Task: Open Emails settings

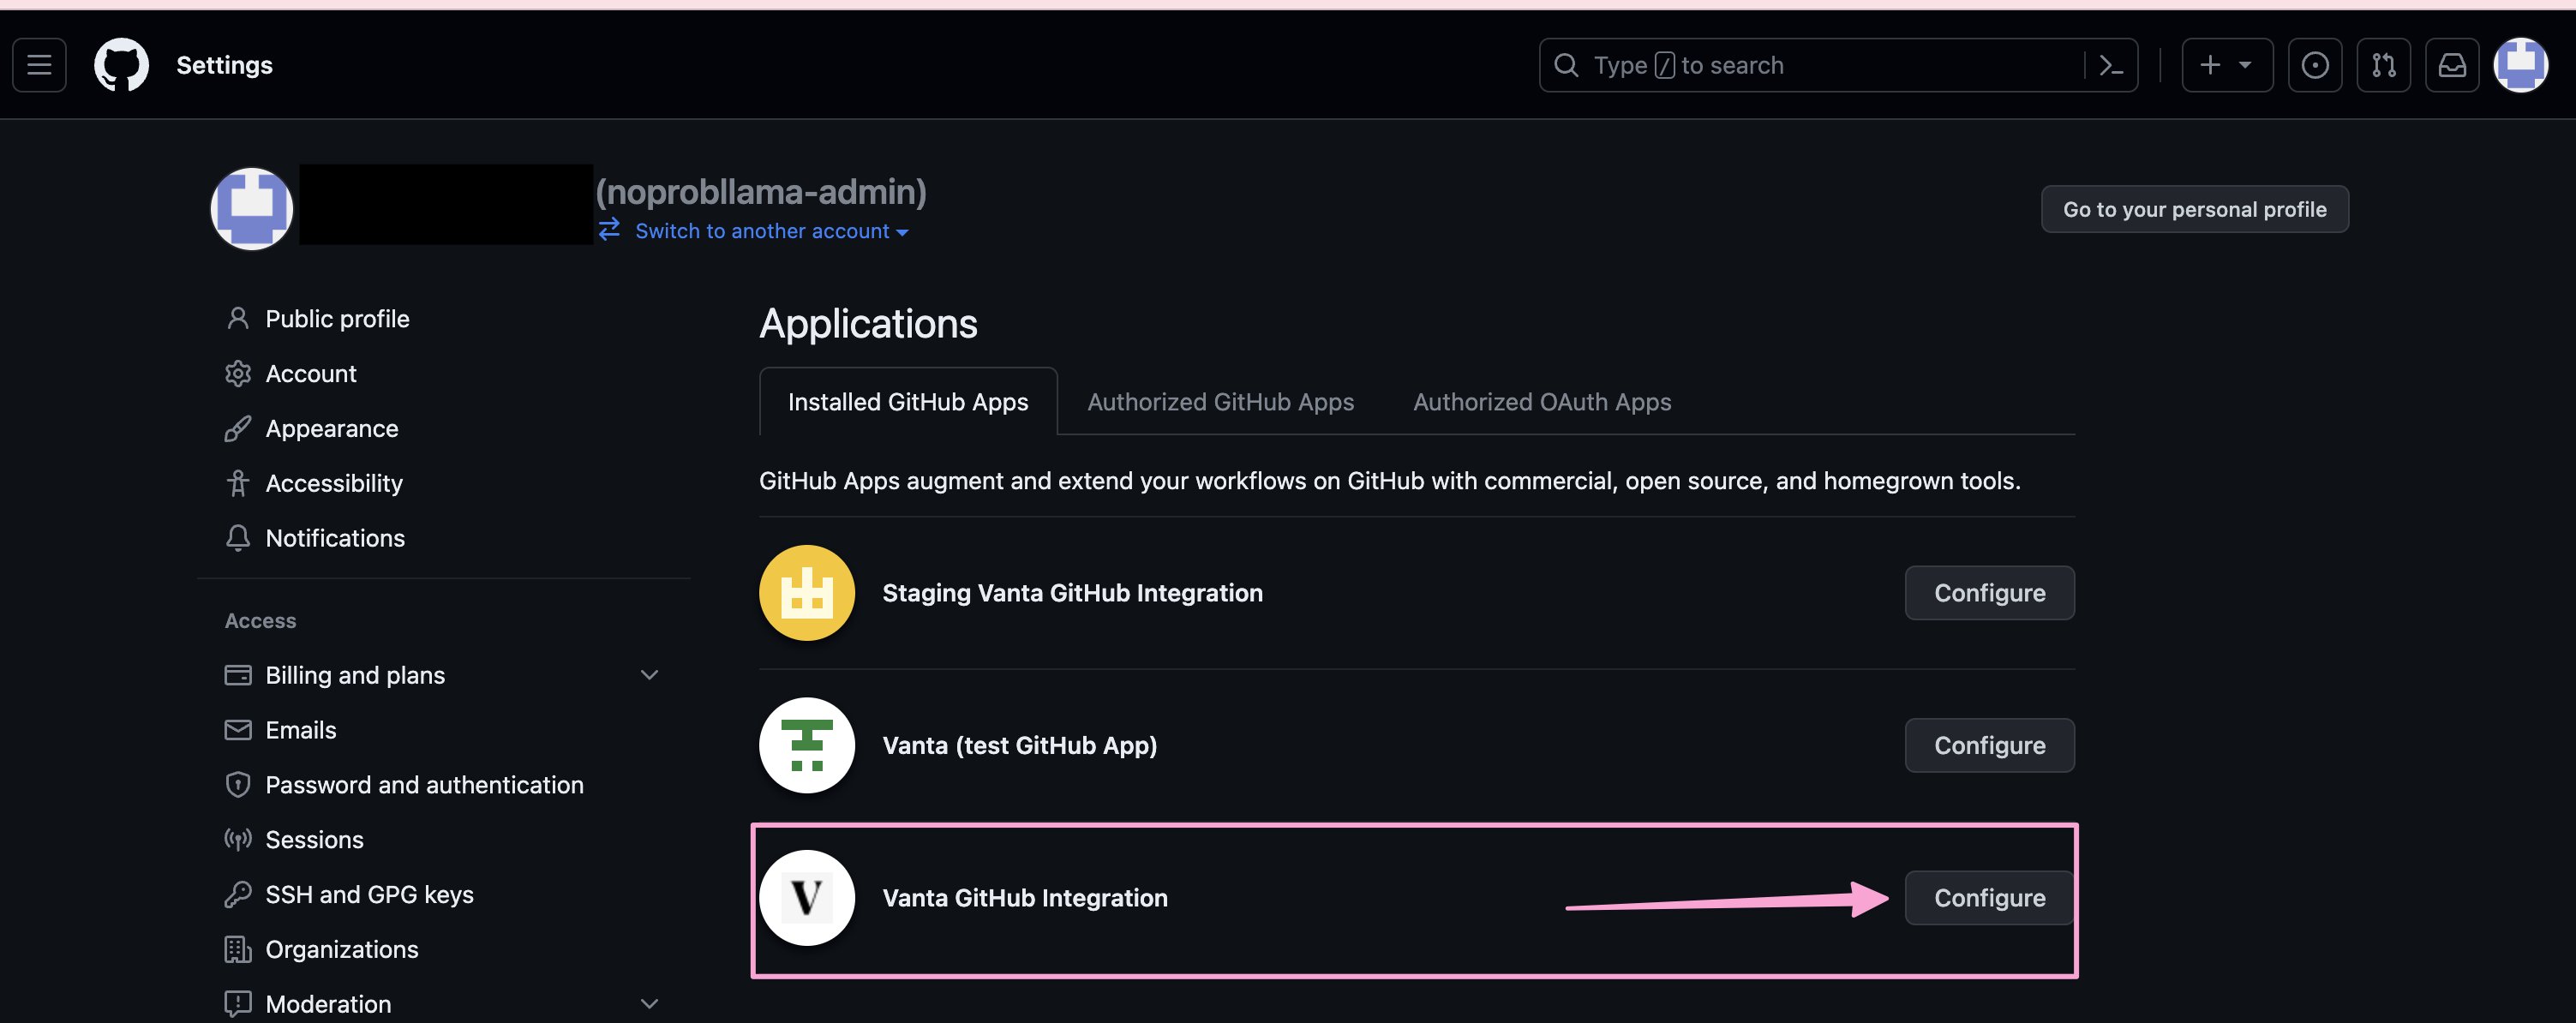Action: pos(301,730)
